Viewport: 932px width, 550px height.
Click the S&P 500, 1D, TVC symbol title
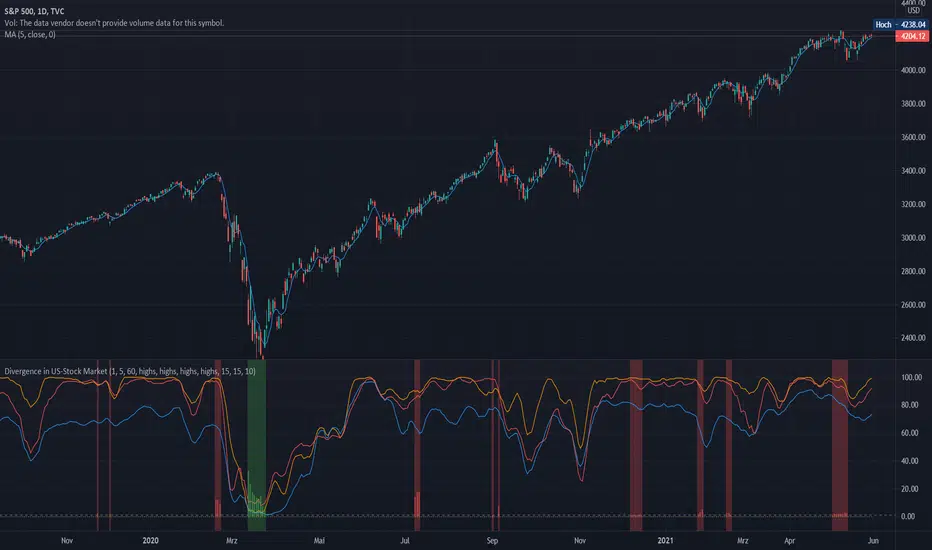pyautogui.click(x=34, y=11)
